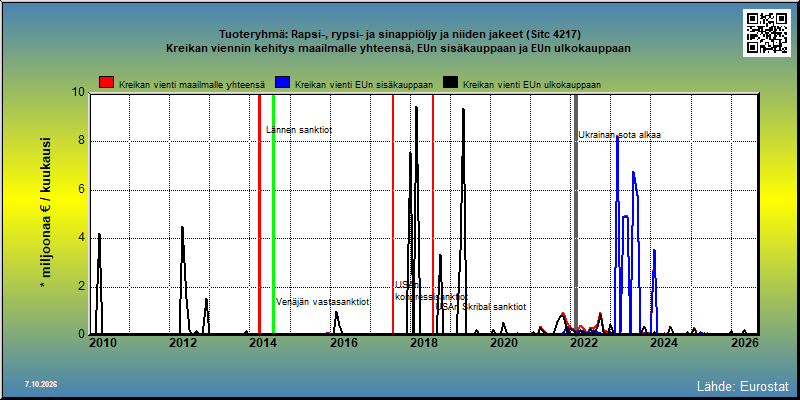This screenshot has width=800, height=400.
Task: Click the y-axis title miljoonaa € / kuukausi
Action: coord(46,214)
